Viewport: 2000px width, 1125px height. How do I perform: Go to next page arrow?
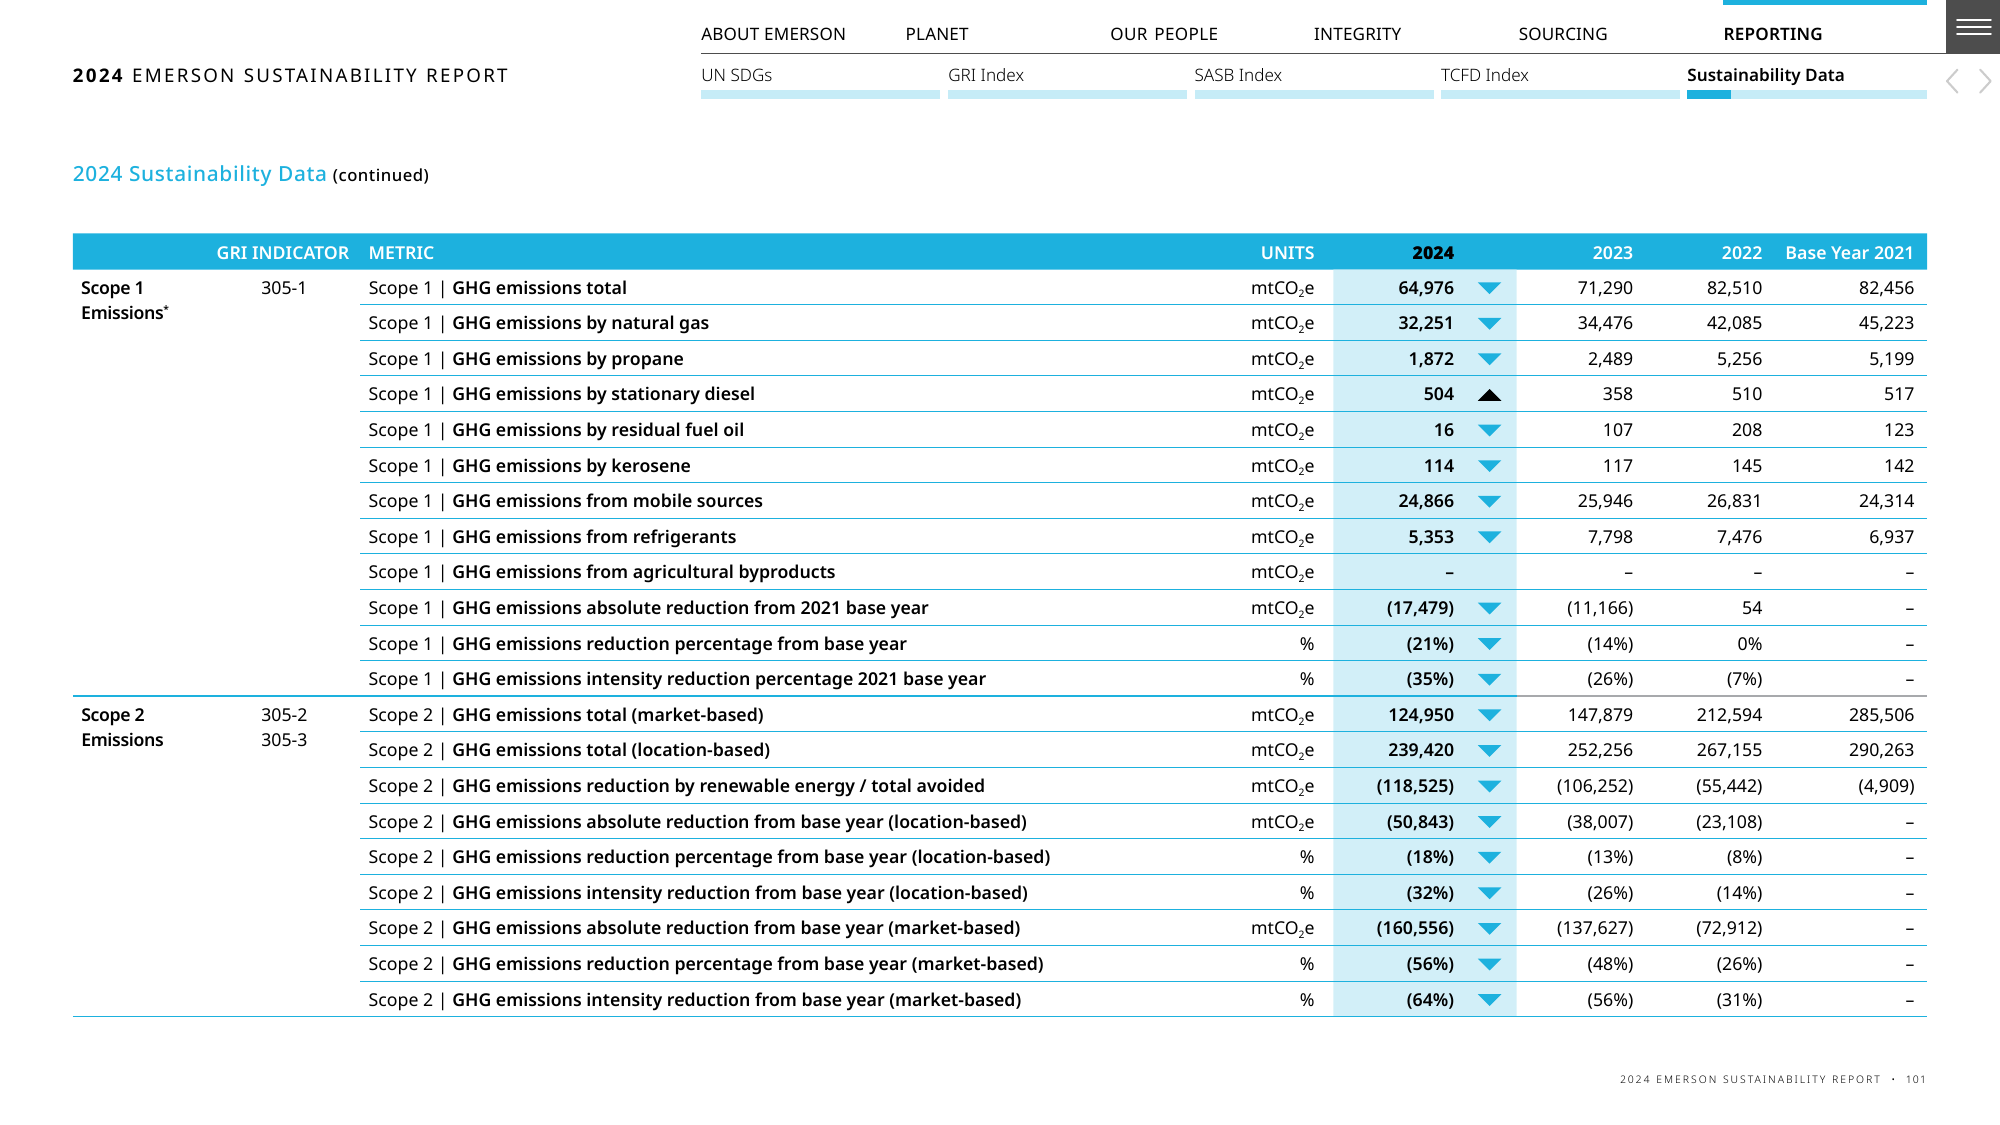click(1985, 82)
